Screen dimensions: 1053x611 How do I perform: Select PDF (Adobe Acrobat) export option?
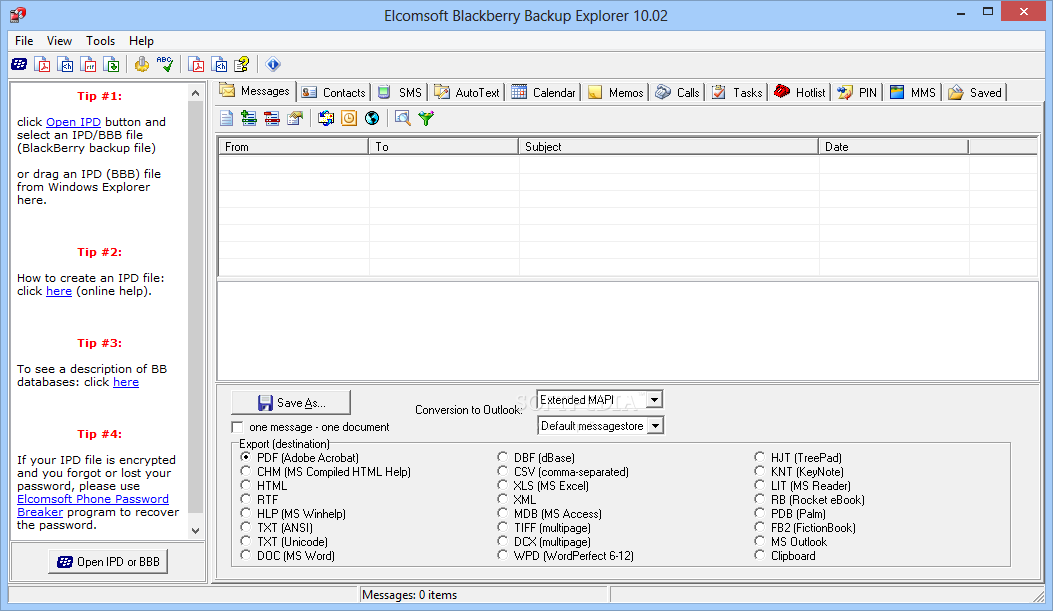point(246,457)
